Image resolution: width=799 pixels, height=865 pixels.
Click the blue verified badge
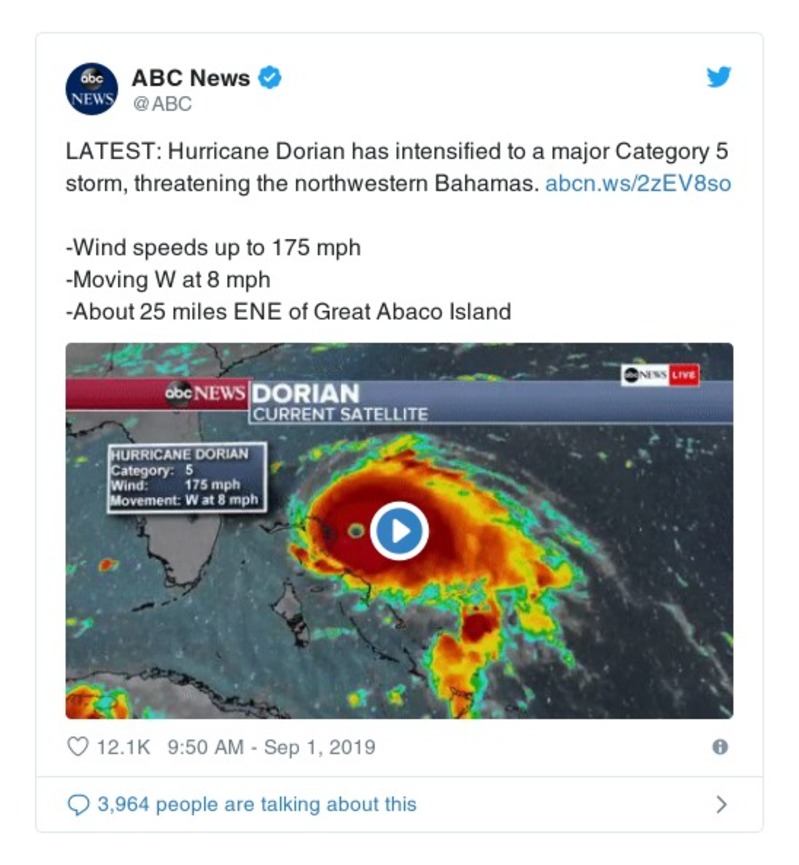coord(270,78)
